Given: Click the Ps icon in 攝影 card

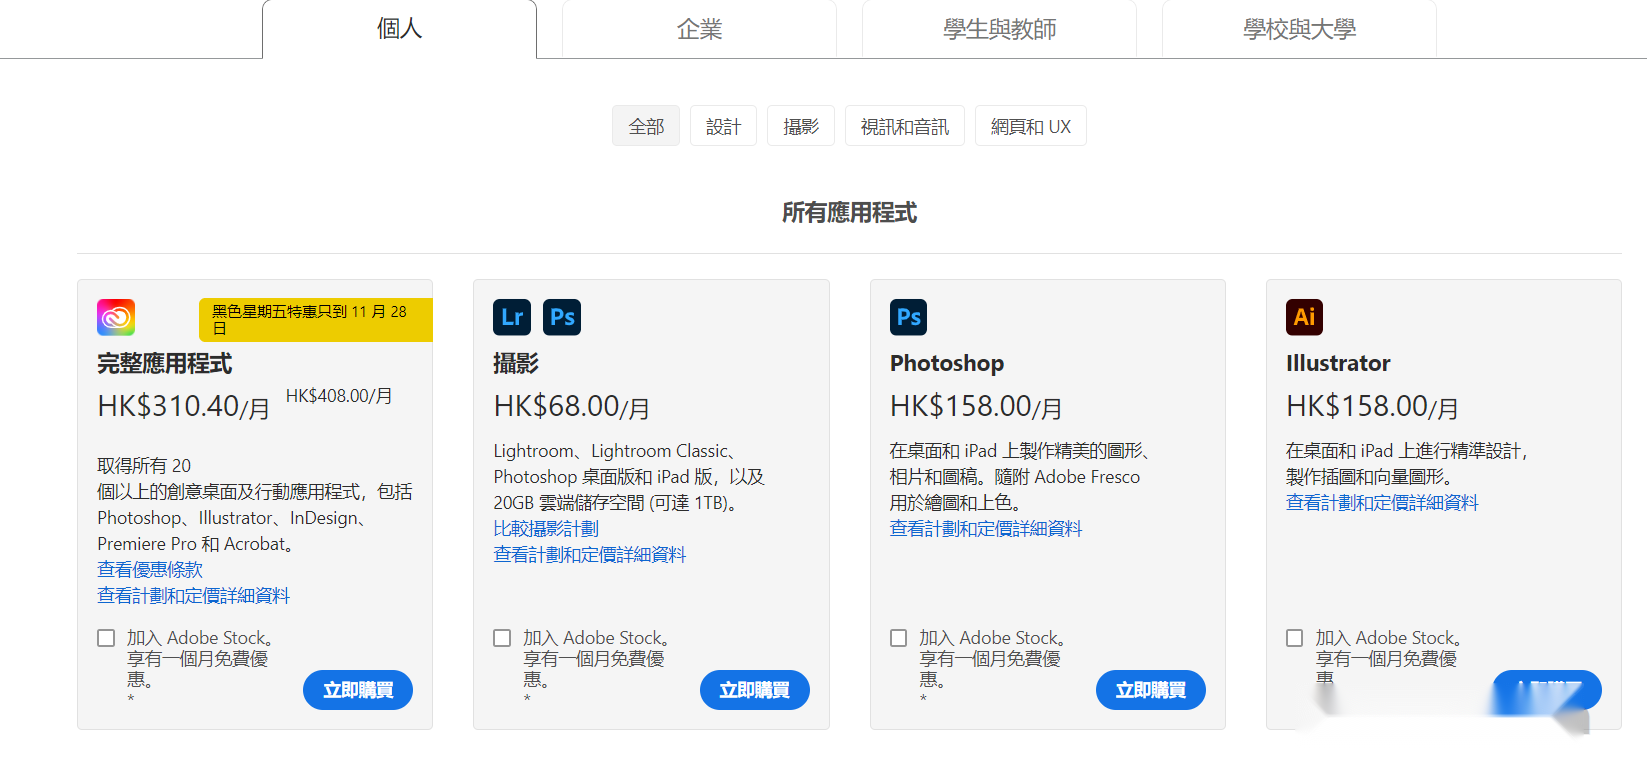Looking at the screenshot, I should tap(562, 317).
